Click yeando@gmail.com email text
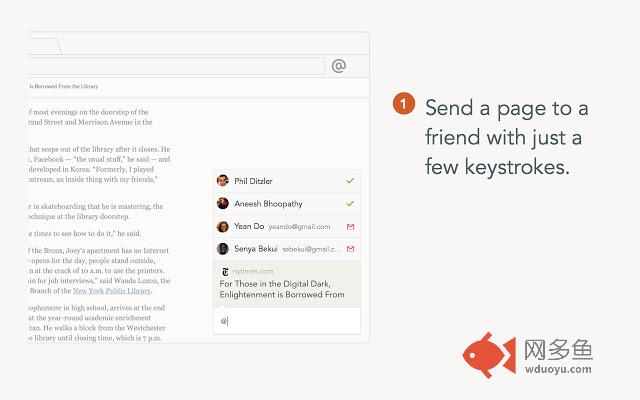This screenshot has width=640, height=400. coord(299,227)
